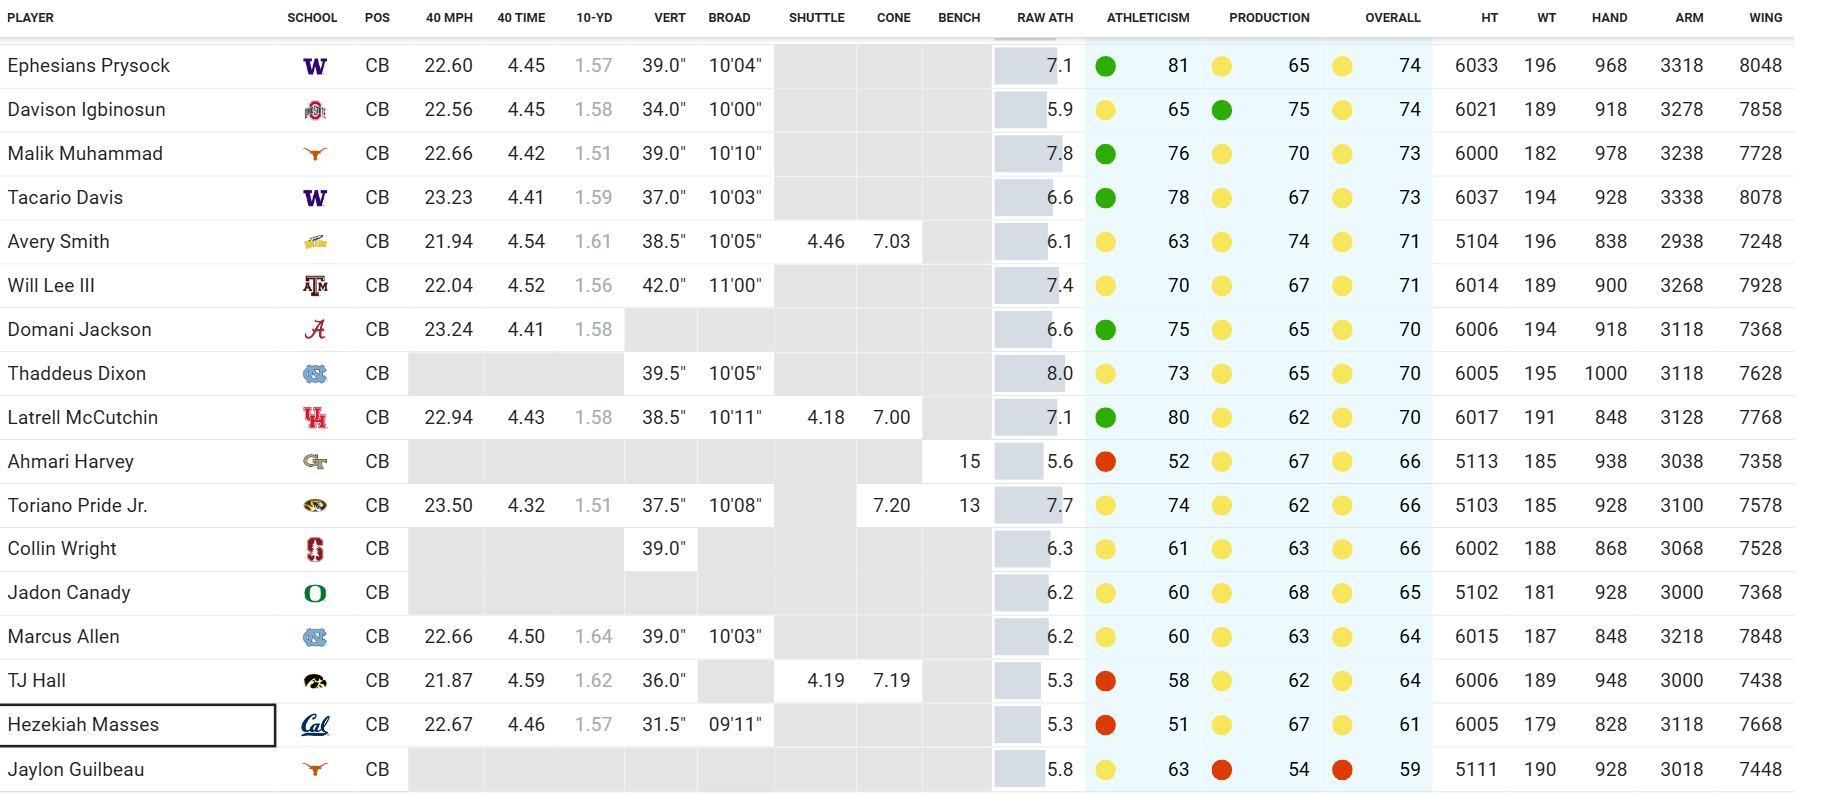Click the Alabama logo beside Domani Jackson
Image resolution: width=1823 pixels, height=795 pixels.
(314, 330)
